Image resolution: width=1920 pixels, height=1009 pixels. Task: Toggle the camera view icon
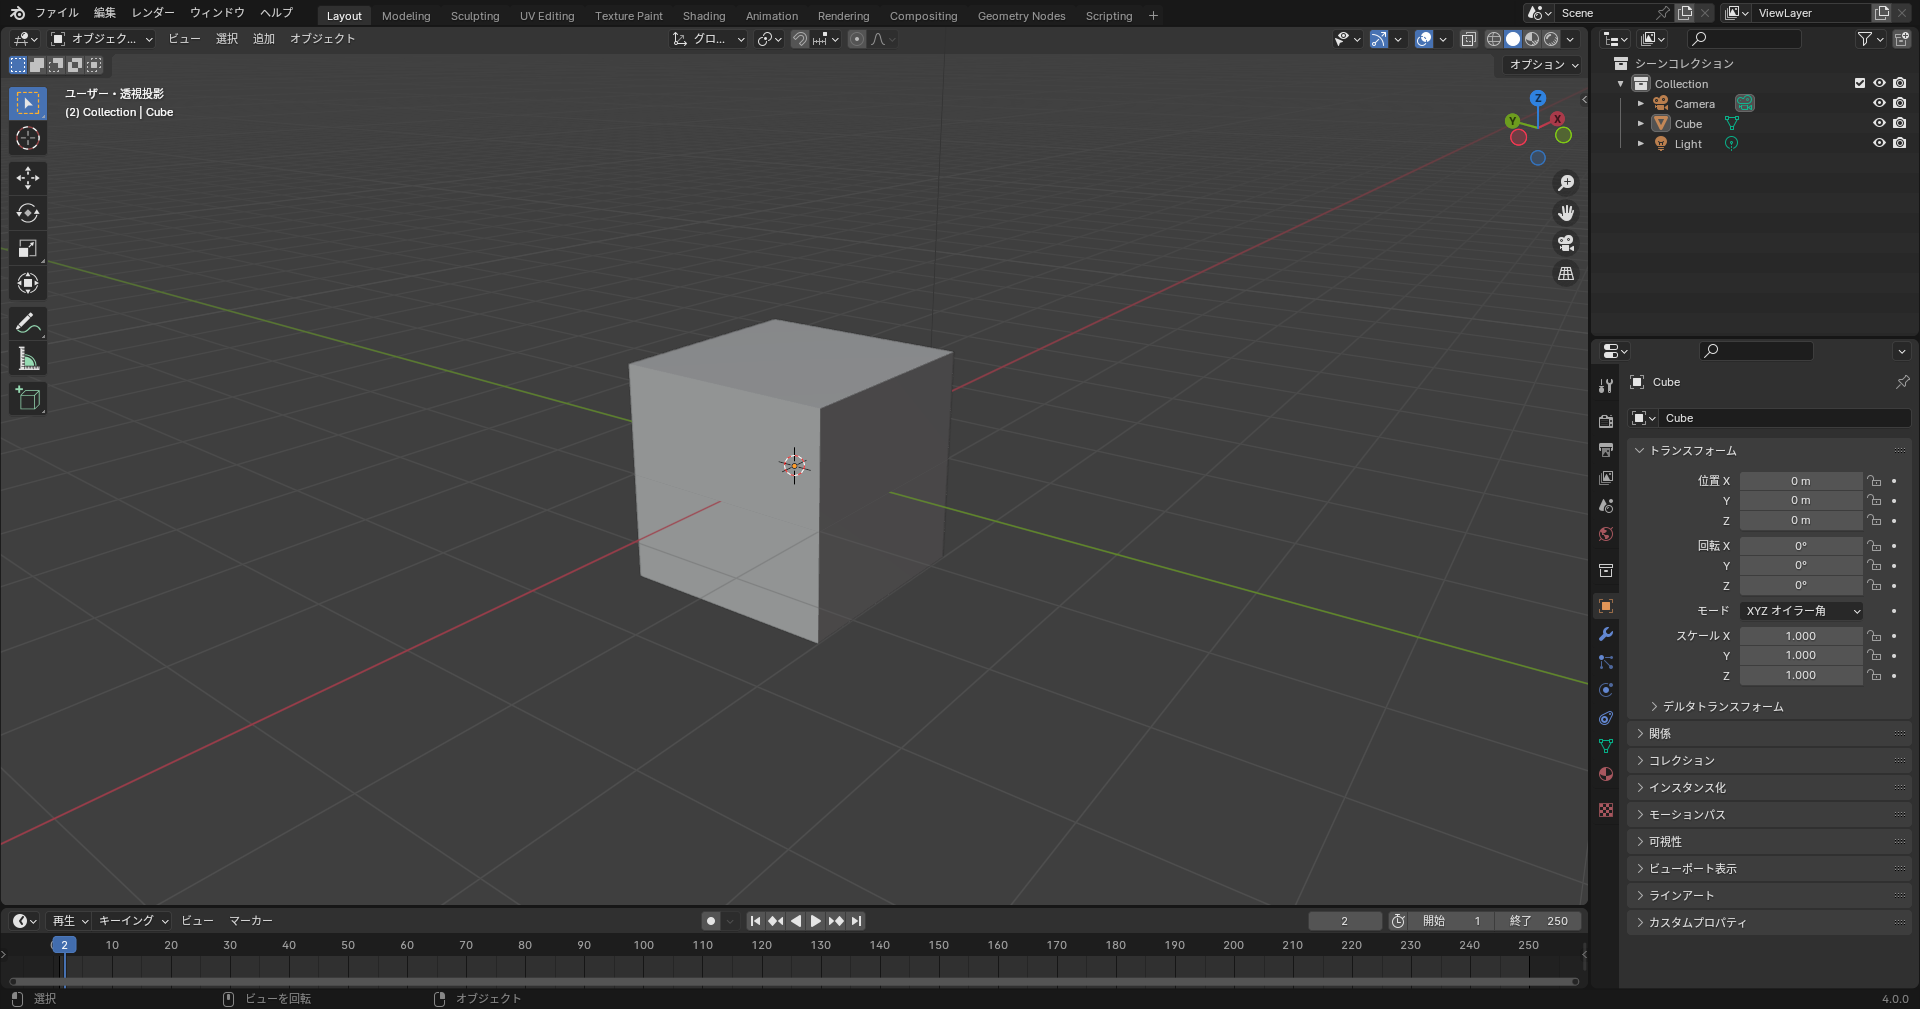click(1566, 243)
